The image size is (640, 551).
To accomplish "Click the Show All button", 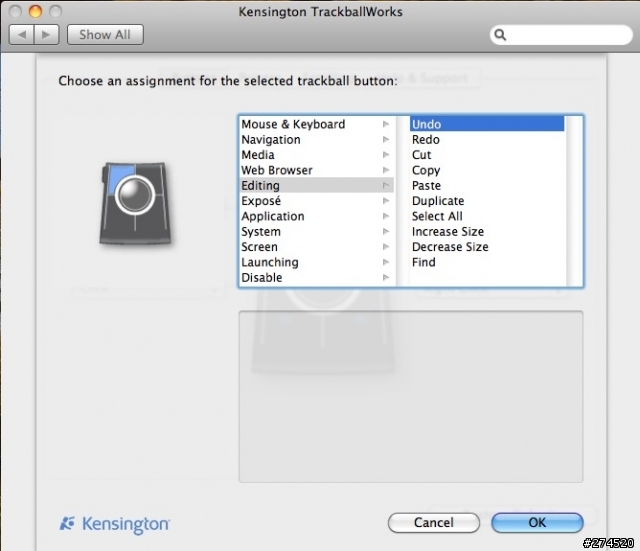I will [105, 35].
